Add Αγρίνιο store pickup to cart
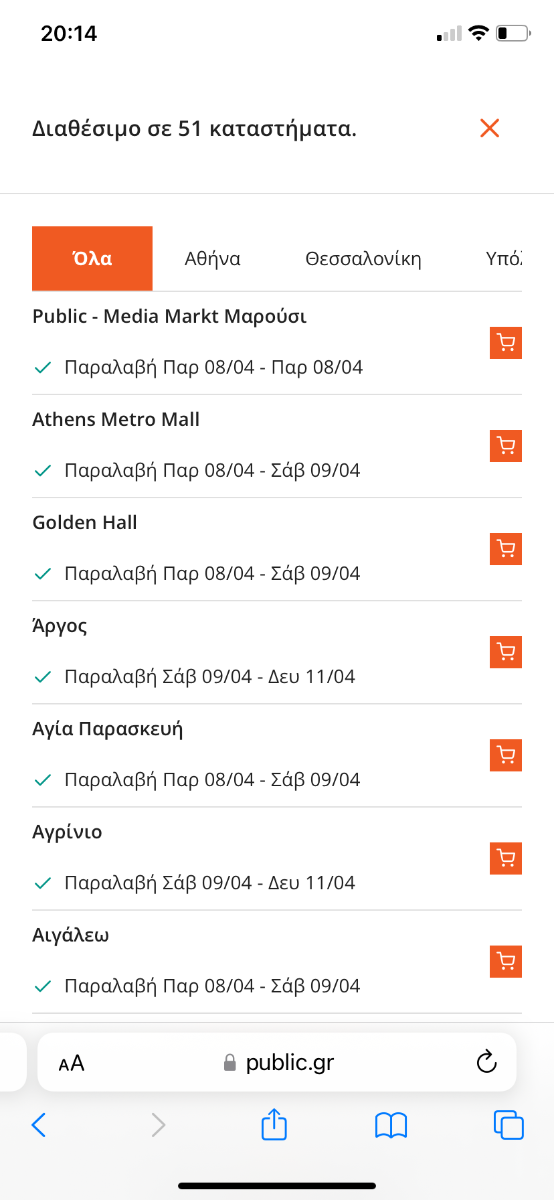 pos(506,858)
